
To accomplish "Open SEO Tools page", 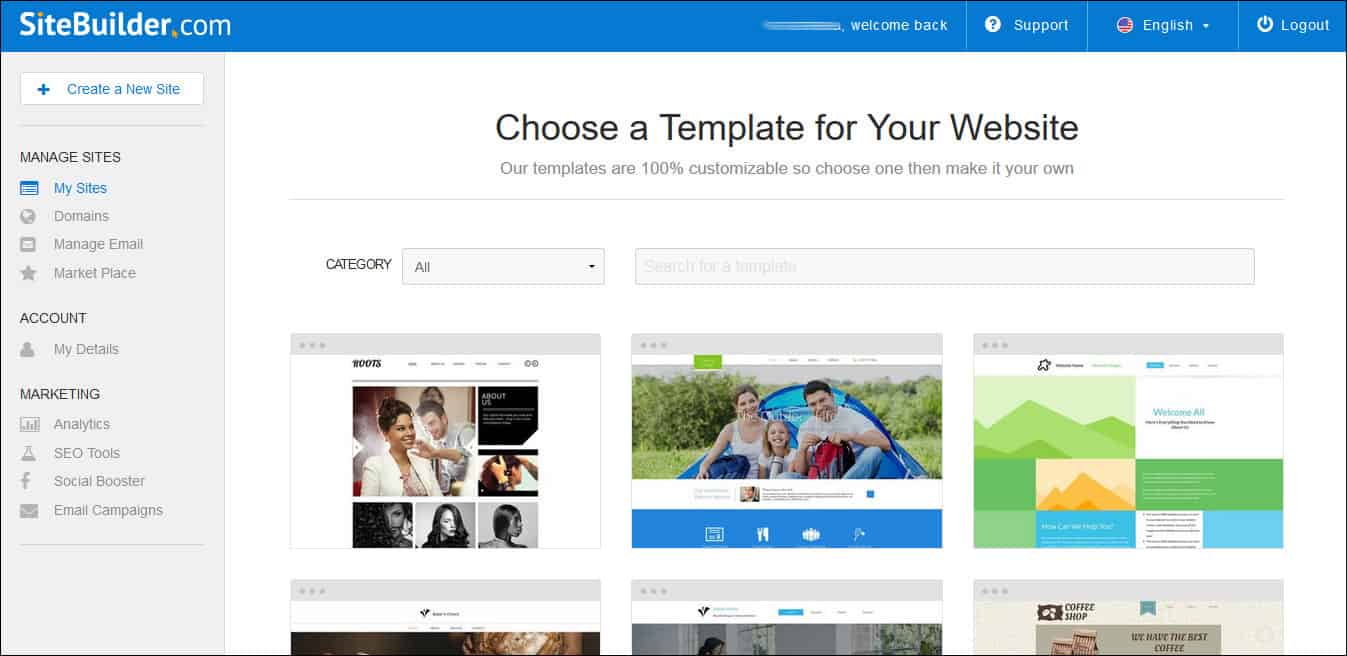I will [87, 453].
